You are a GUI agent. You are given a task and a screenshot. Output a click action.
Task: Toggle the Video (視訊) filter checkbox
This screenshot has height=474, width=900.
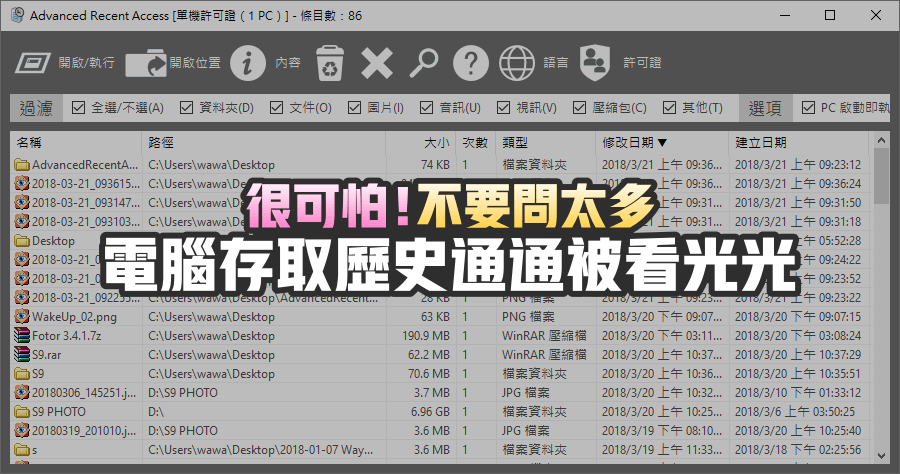click(503, 107)
